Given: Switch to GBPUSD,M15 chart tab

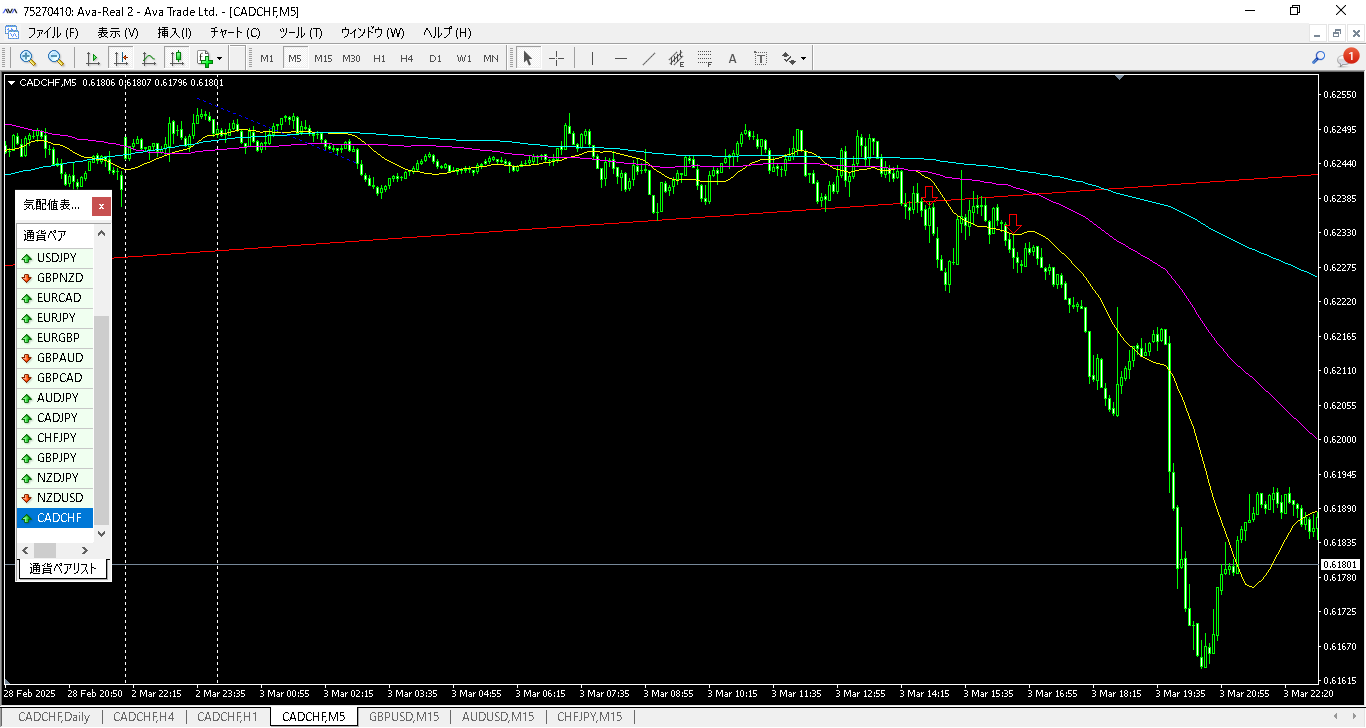Looking at the screenshot, I should (404, 717).
